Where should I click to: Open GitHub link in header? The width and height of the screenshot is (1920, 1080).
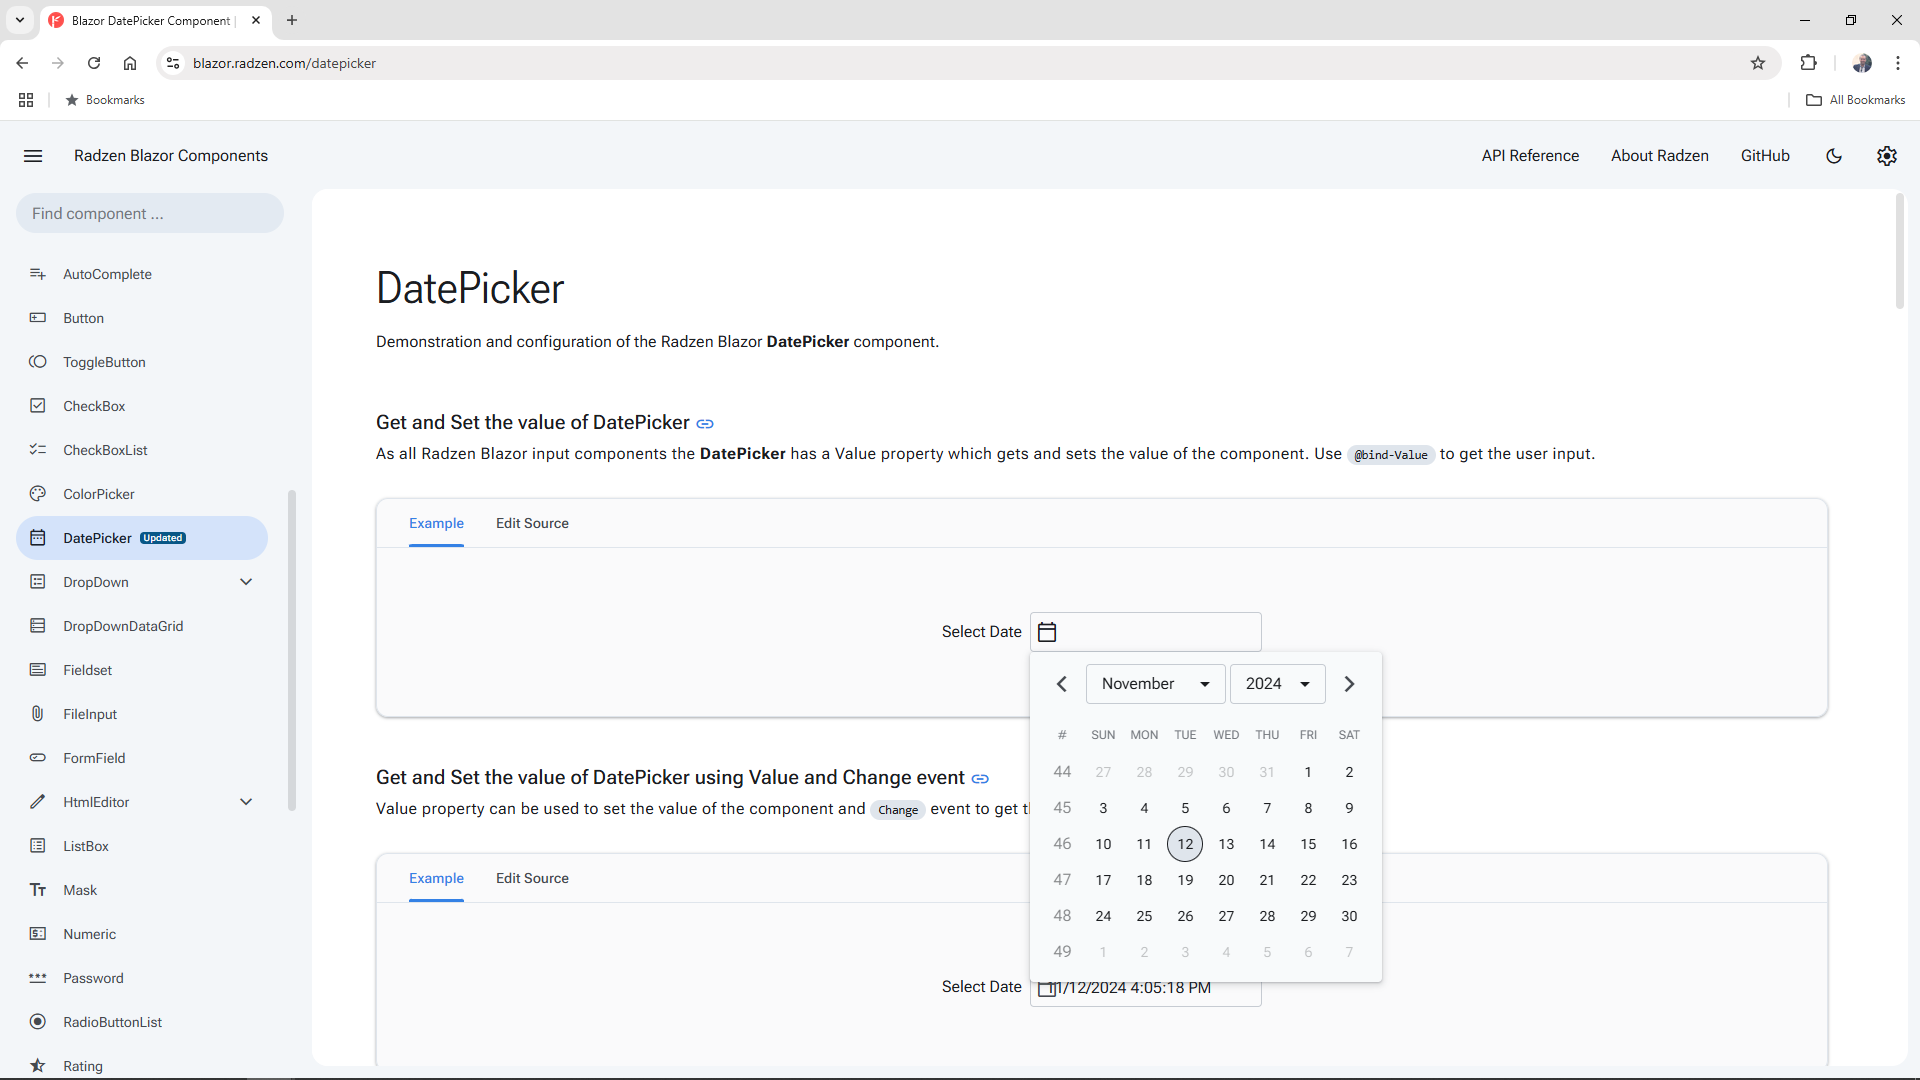1765,156
